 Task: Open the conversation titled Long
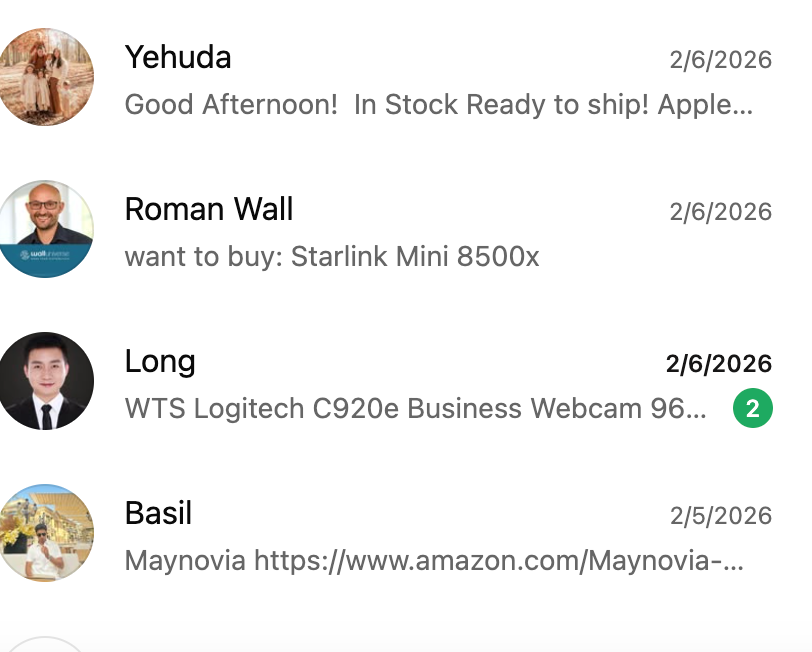click(x=160, y=361)
